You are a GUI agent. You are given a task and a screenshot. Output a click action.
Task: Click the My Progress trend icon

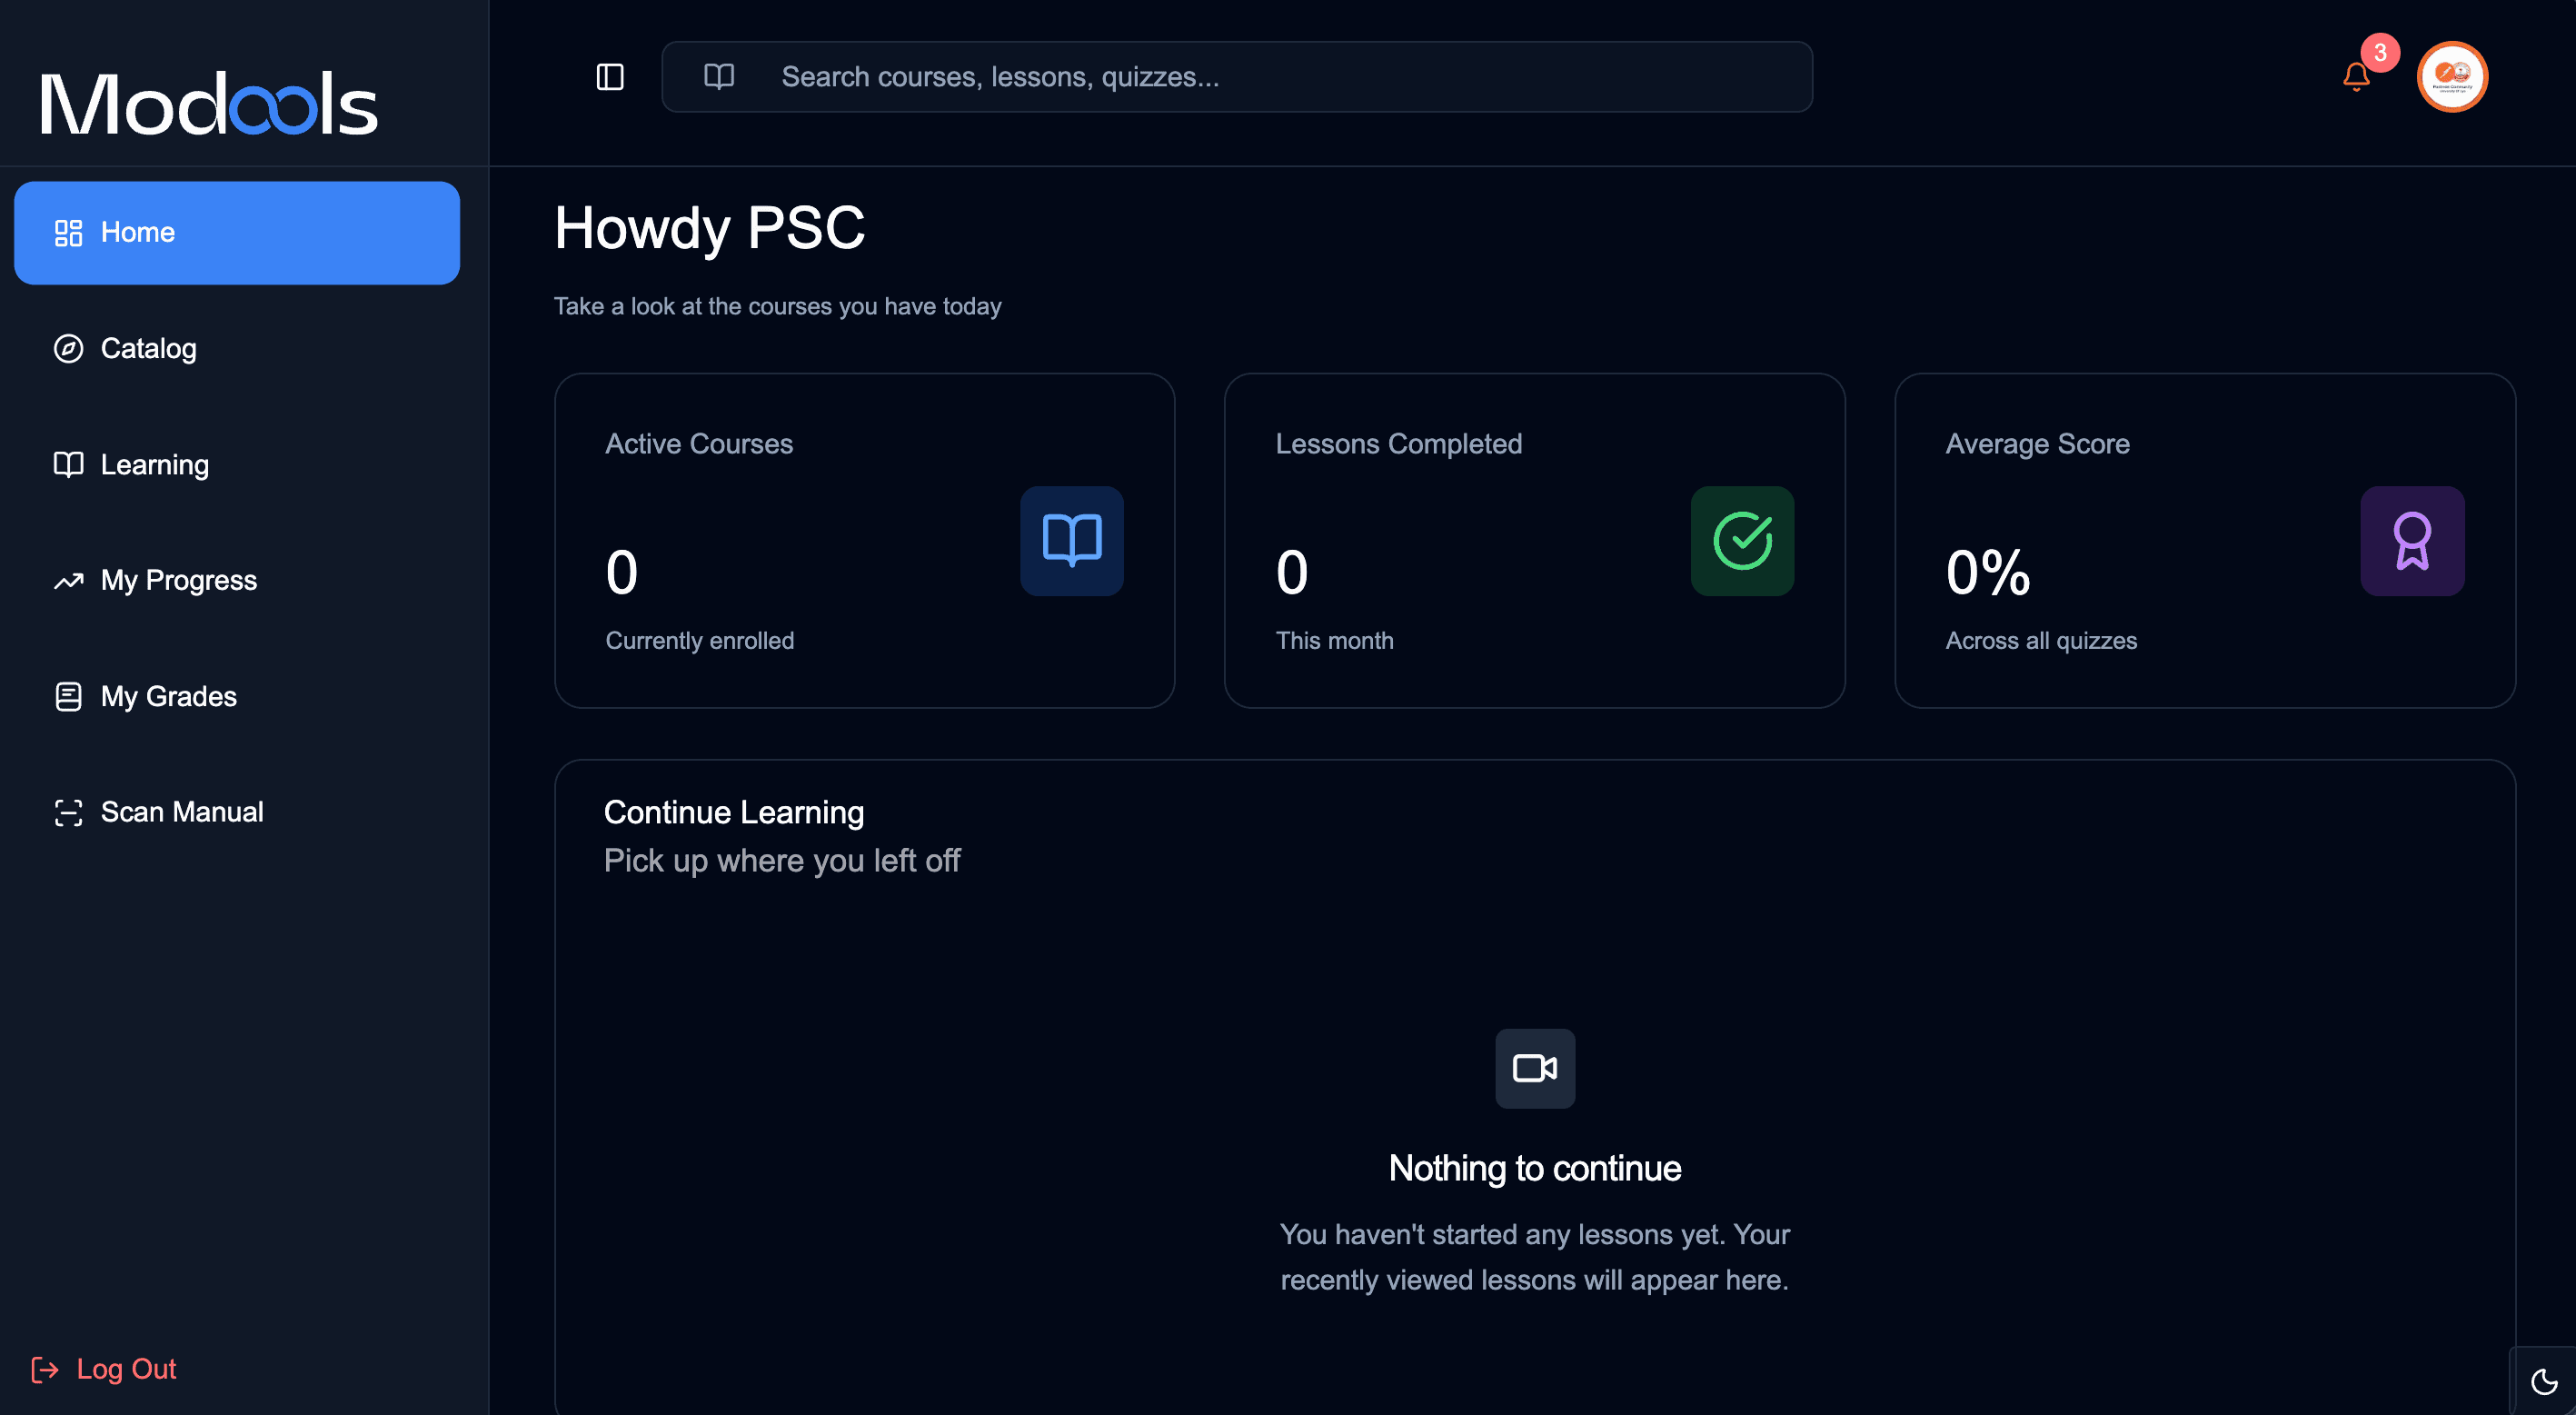tap(68, 581)
